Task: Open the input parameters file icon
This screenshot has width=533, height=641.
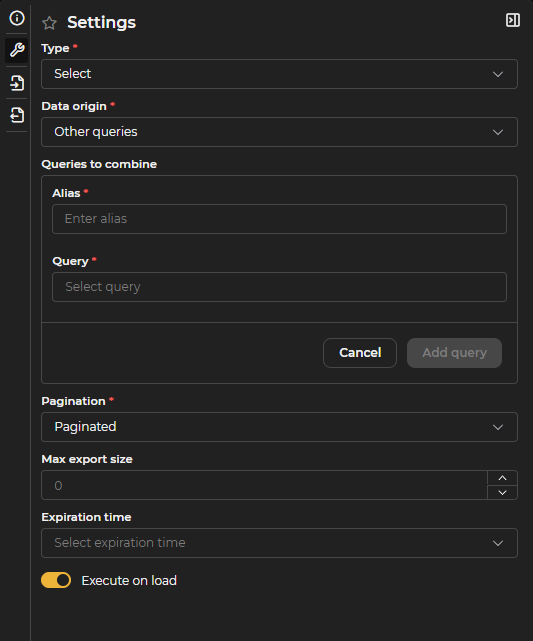Action: (17, 83)
